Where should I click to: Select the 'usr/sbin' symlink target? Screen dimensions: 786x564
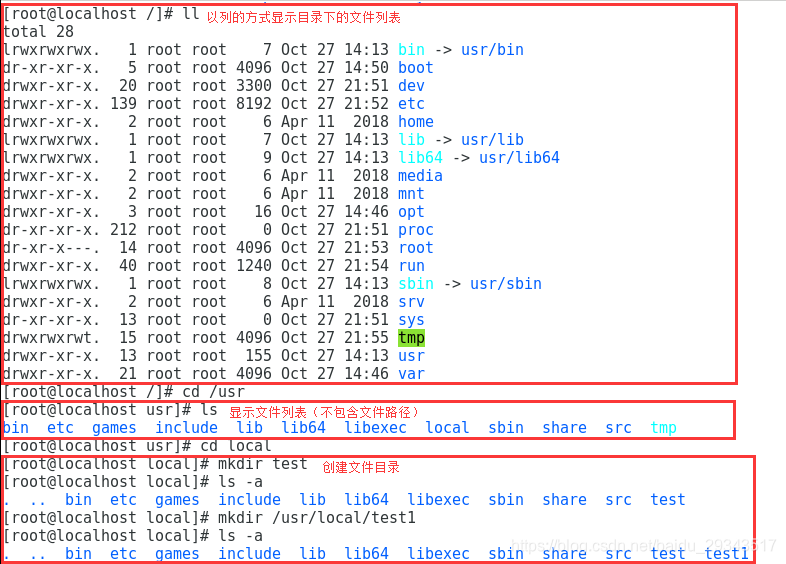click(506, 284)
